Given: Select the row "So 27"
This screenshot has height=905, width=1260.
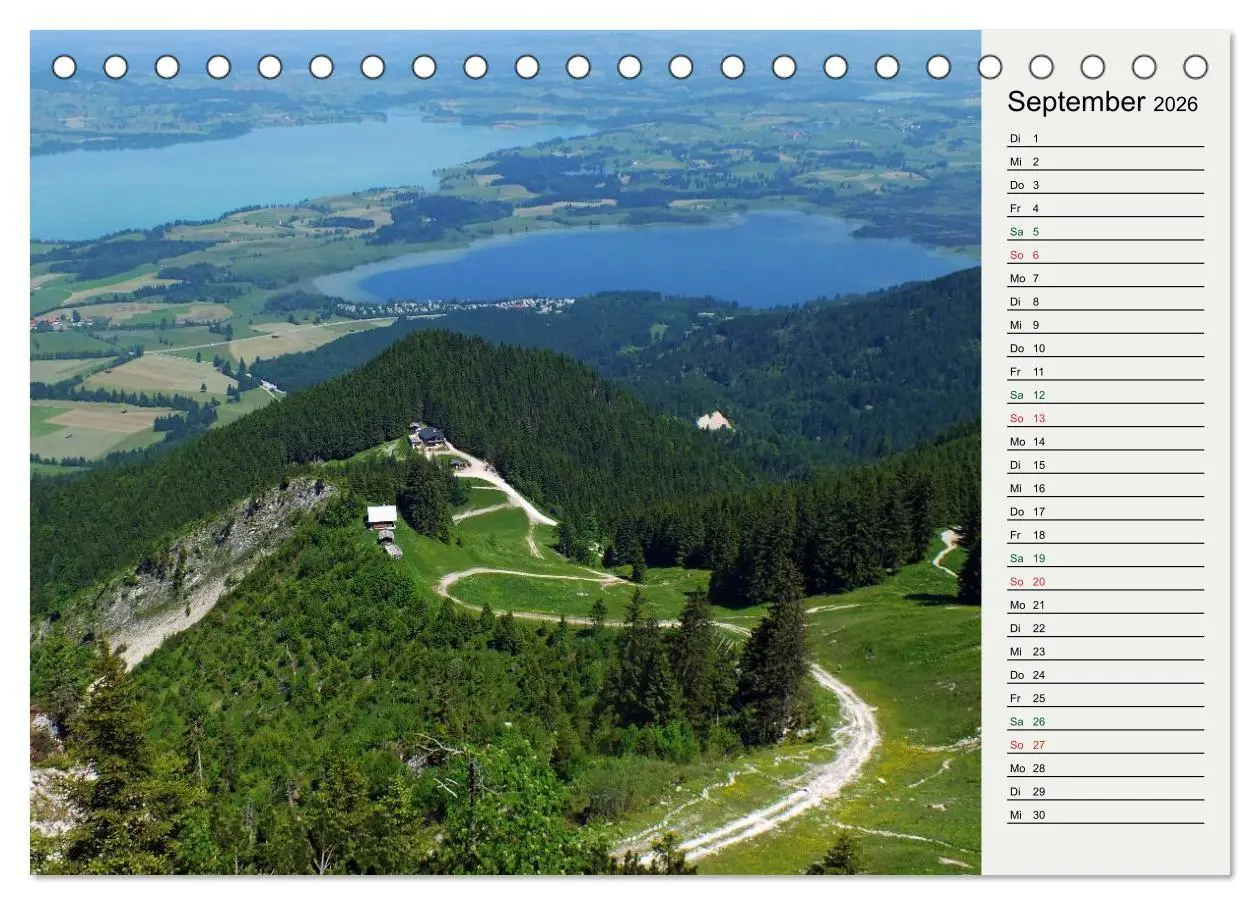Looking at the screenshot, I should (x=1105, y=745).
